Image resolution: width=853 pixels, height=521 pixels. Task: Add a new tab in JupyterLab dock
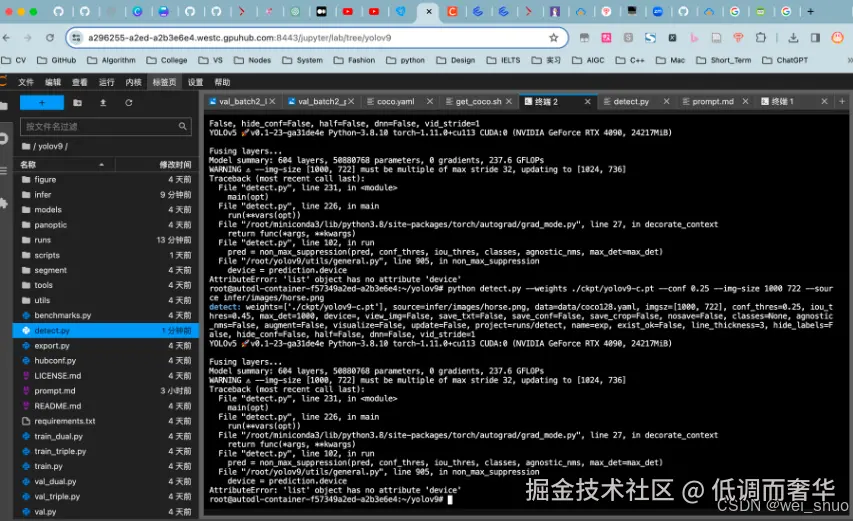point(842,102)
